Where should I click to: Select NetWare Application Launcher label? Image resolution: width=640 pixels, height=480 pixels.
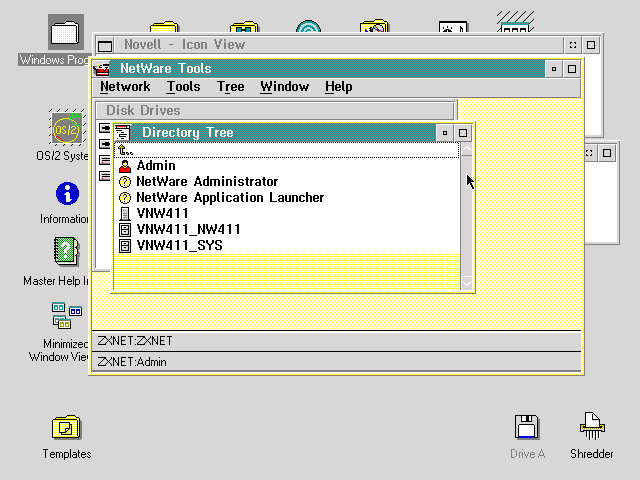click(230, 198)
